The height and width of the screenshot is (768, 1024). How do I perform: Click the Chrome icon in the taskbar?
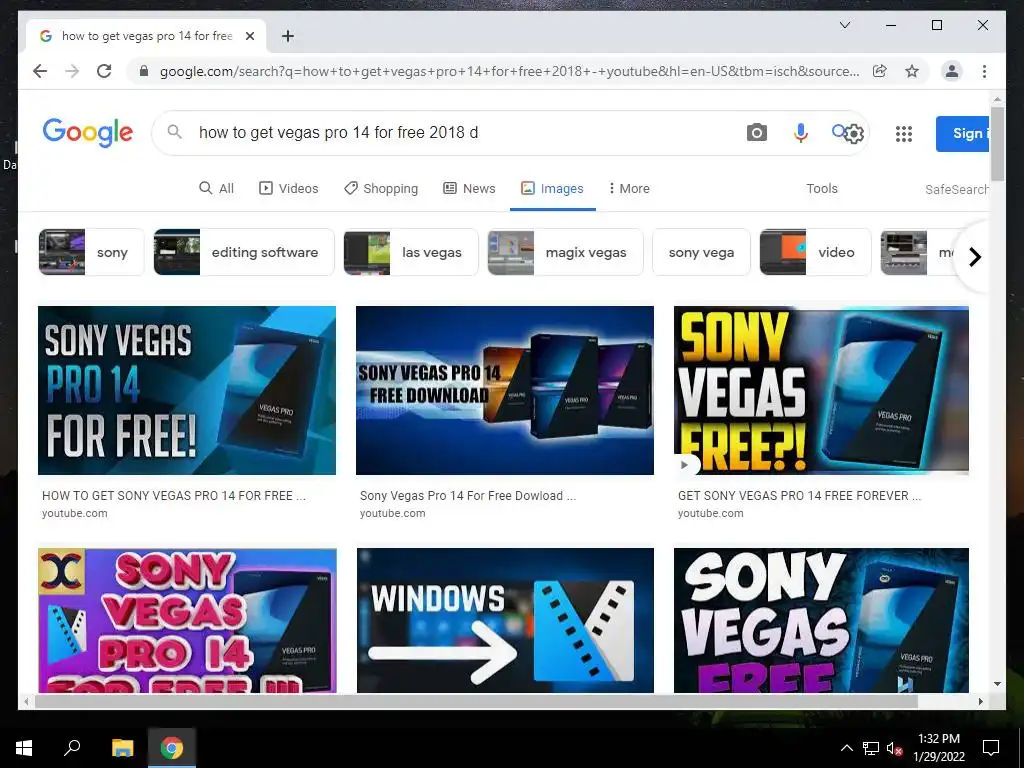[172, 748]
